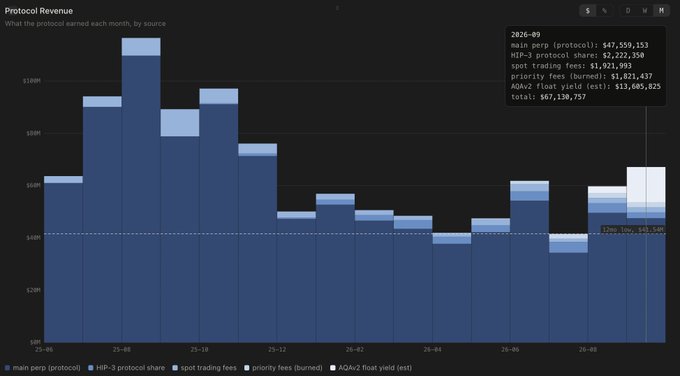The height and width of the screenshot is (376, 680).
Task: Click the '25-10' x-axis label
Action: pos(199,350)
